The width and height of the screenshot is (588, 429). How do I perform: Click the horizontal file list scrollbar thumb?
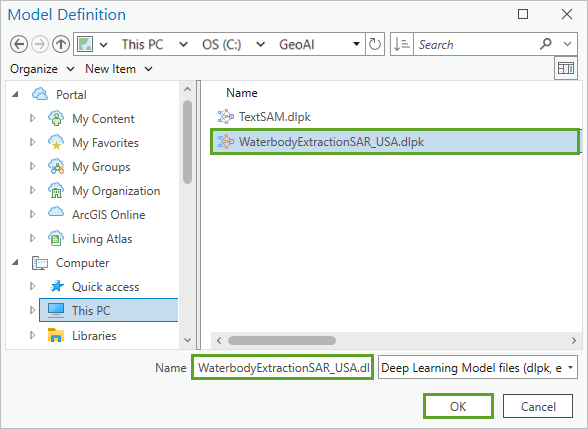coord(282,340)
